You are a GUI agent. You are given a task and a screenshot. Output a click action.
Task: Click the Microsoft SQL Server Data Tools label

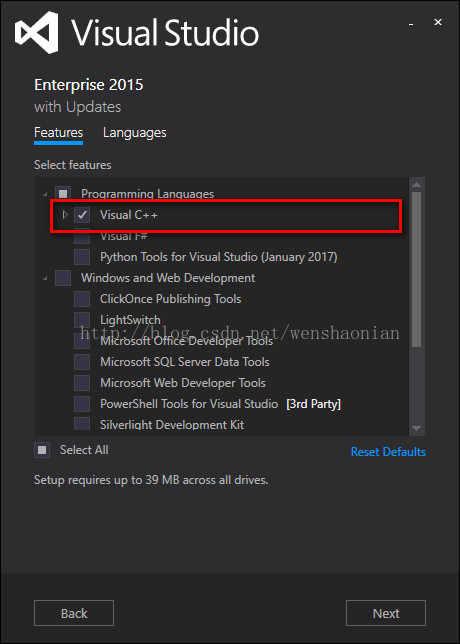(185, 362)
